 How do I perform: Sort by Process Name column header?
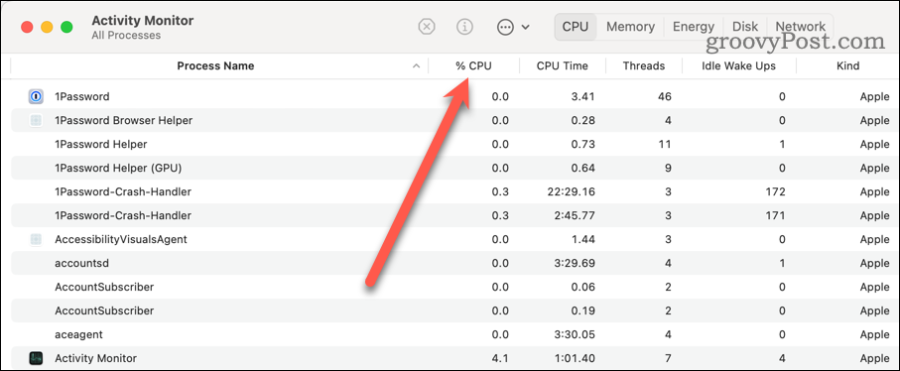click(215, 66)
